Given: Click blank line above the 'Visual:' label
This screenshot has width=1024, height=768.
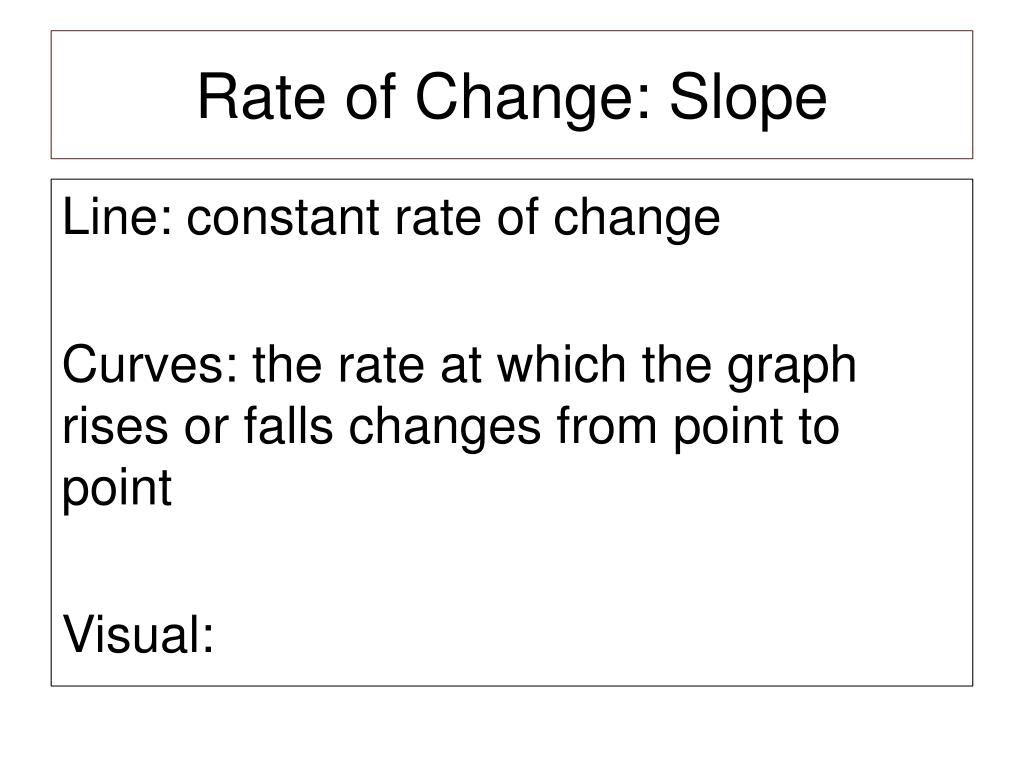Looking at the screenshot, I should click(512, 560).
